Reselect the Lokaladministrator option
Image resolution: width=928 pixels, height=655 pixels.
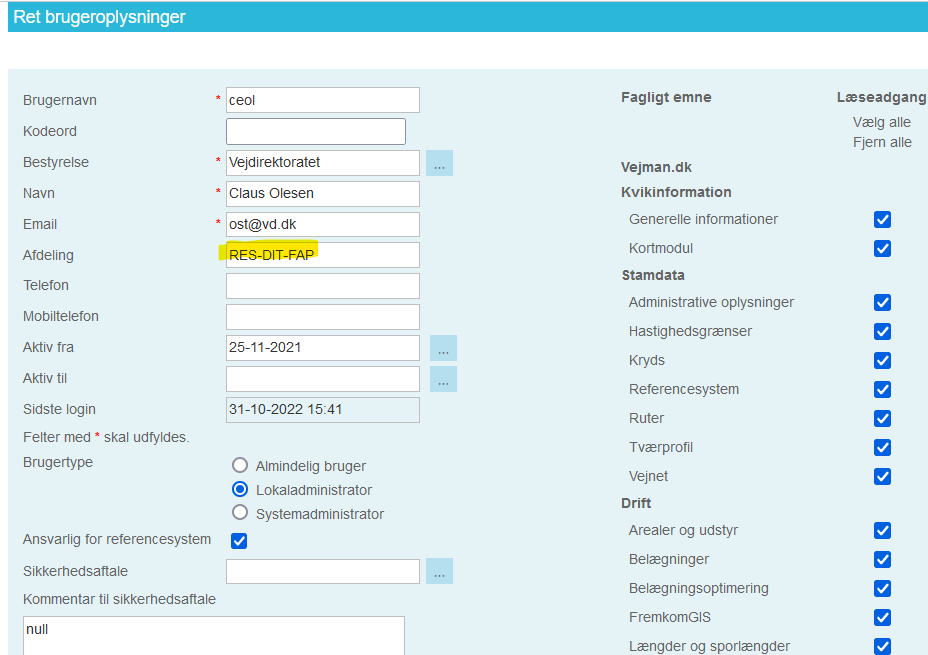[239, 489]
